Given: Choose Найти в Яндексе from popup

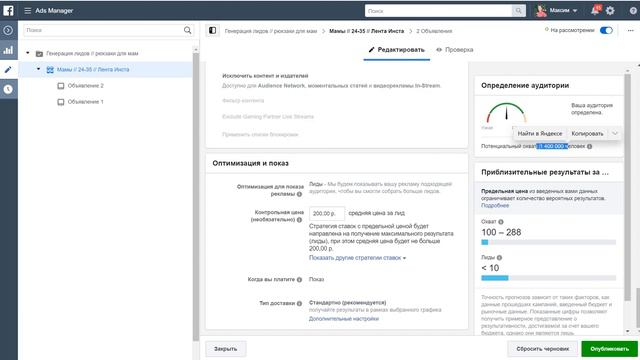Looking at the screenshot, I should pyautogui.click(x=540, y=133).
